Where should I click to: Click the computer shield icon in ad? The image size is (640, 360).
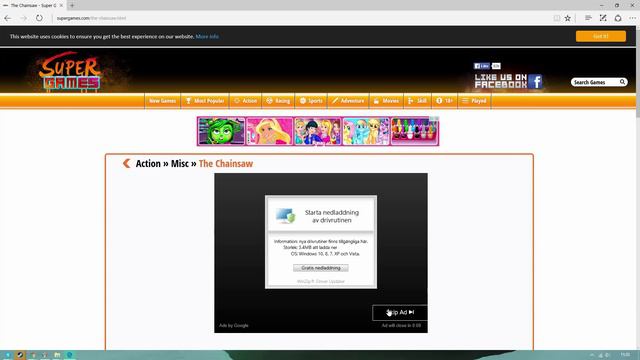click(285, 216)
